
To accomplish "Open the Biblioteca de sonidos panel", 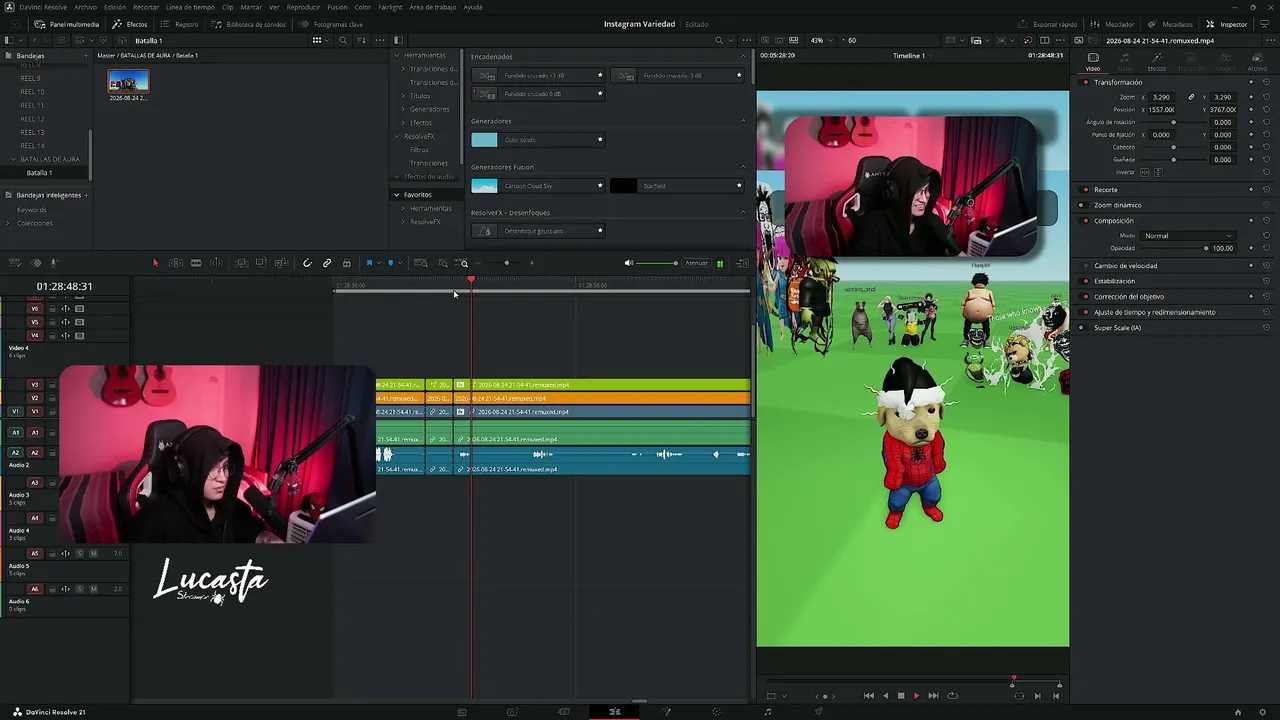I will (249, 24).
